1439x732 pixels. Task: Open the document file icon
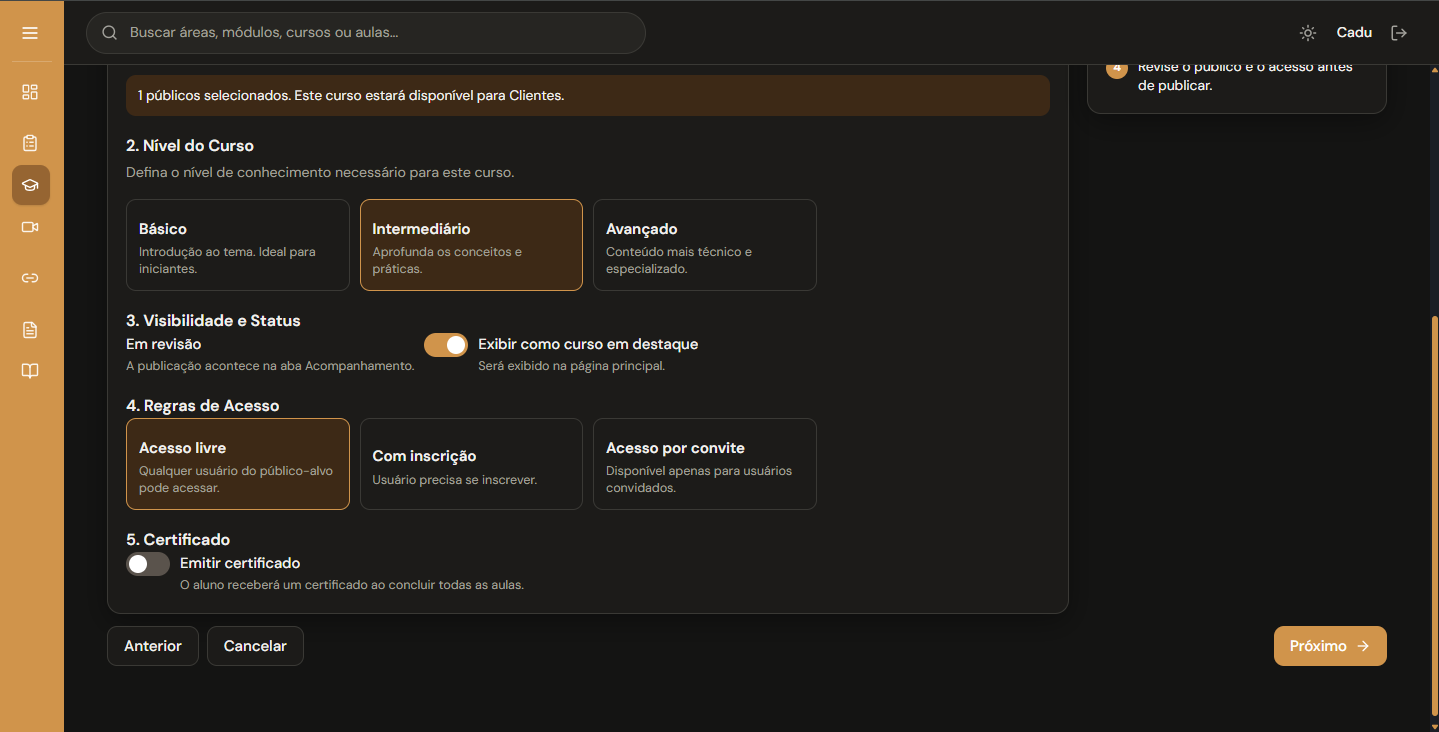30,330
